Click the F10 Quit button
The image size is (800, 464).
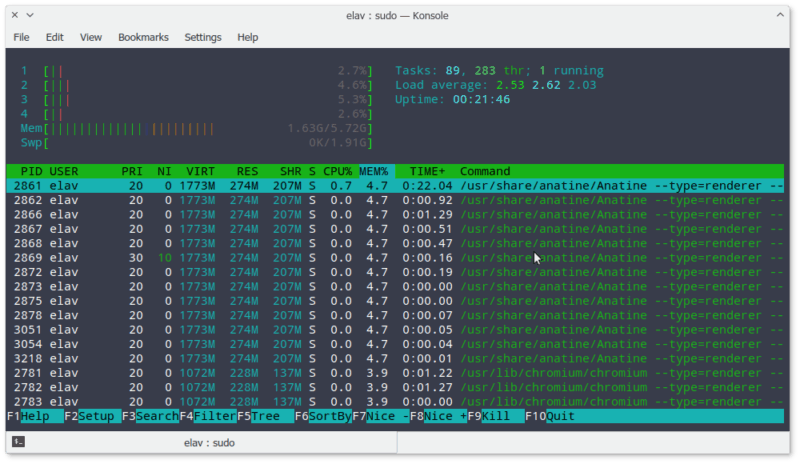(x=560, y=416)
